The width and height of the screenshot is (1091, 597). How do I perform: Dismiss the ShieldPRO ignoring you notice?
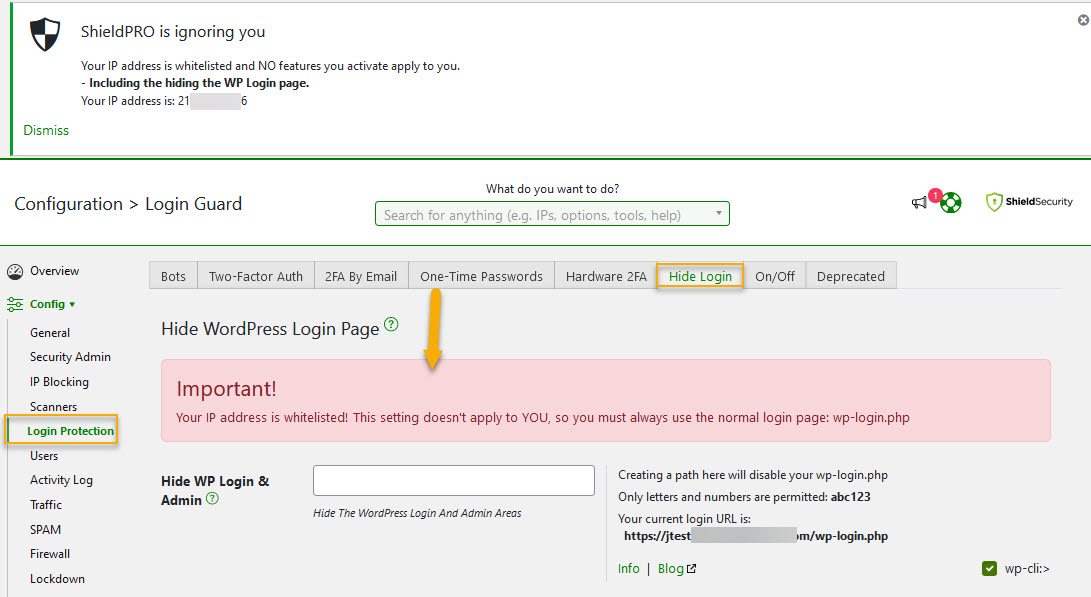click(x=46, y=130)
